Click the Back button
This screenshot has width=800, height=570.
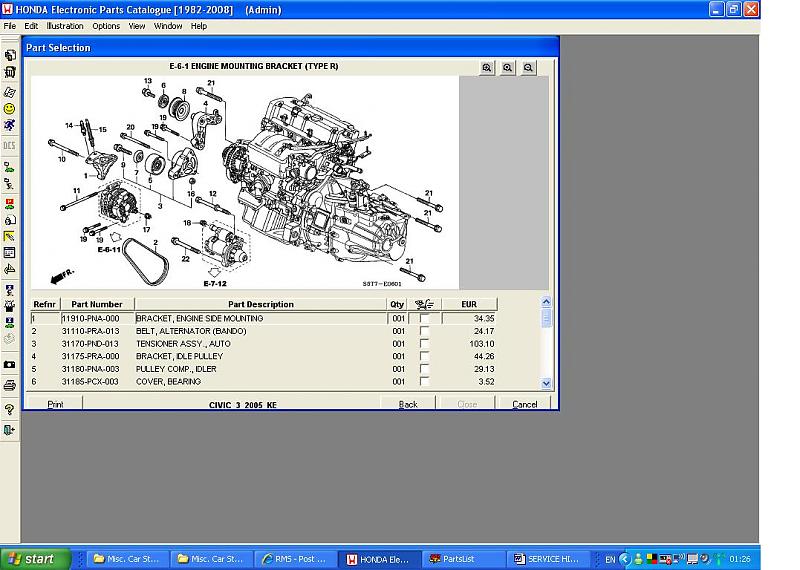[x=408, y=404]
